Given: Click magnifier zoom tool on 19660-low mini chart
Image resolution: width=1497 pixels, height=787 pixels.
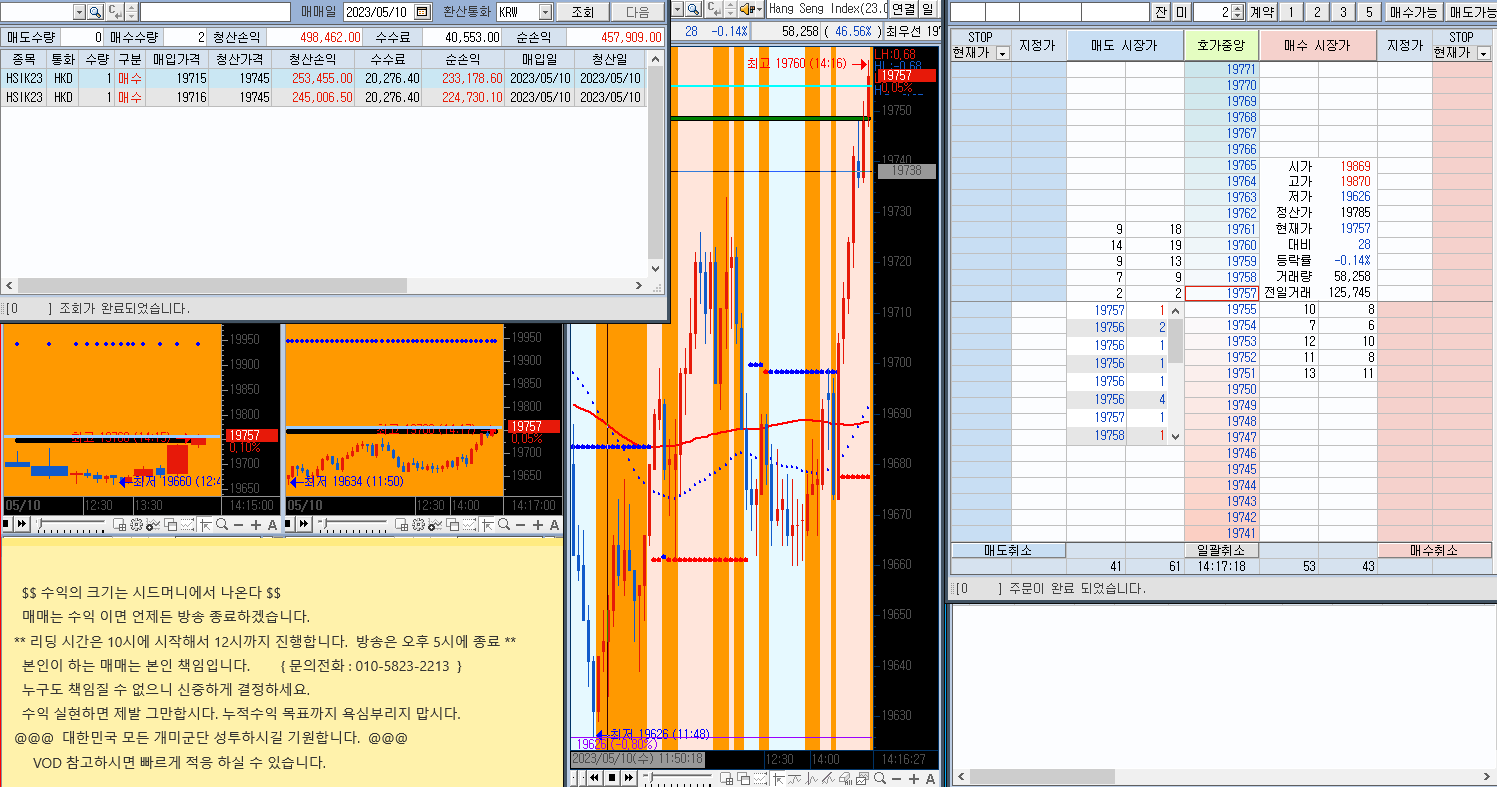Looking at the screenshot, I should tap(222, 524).
